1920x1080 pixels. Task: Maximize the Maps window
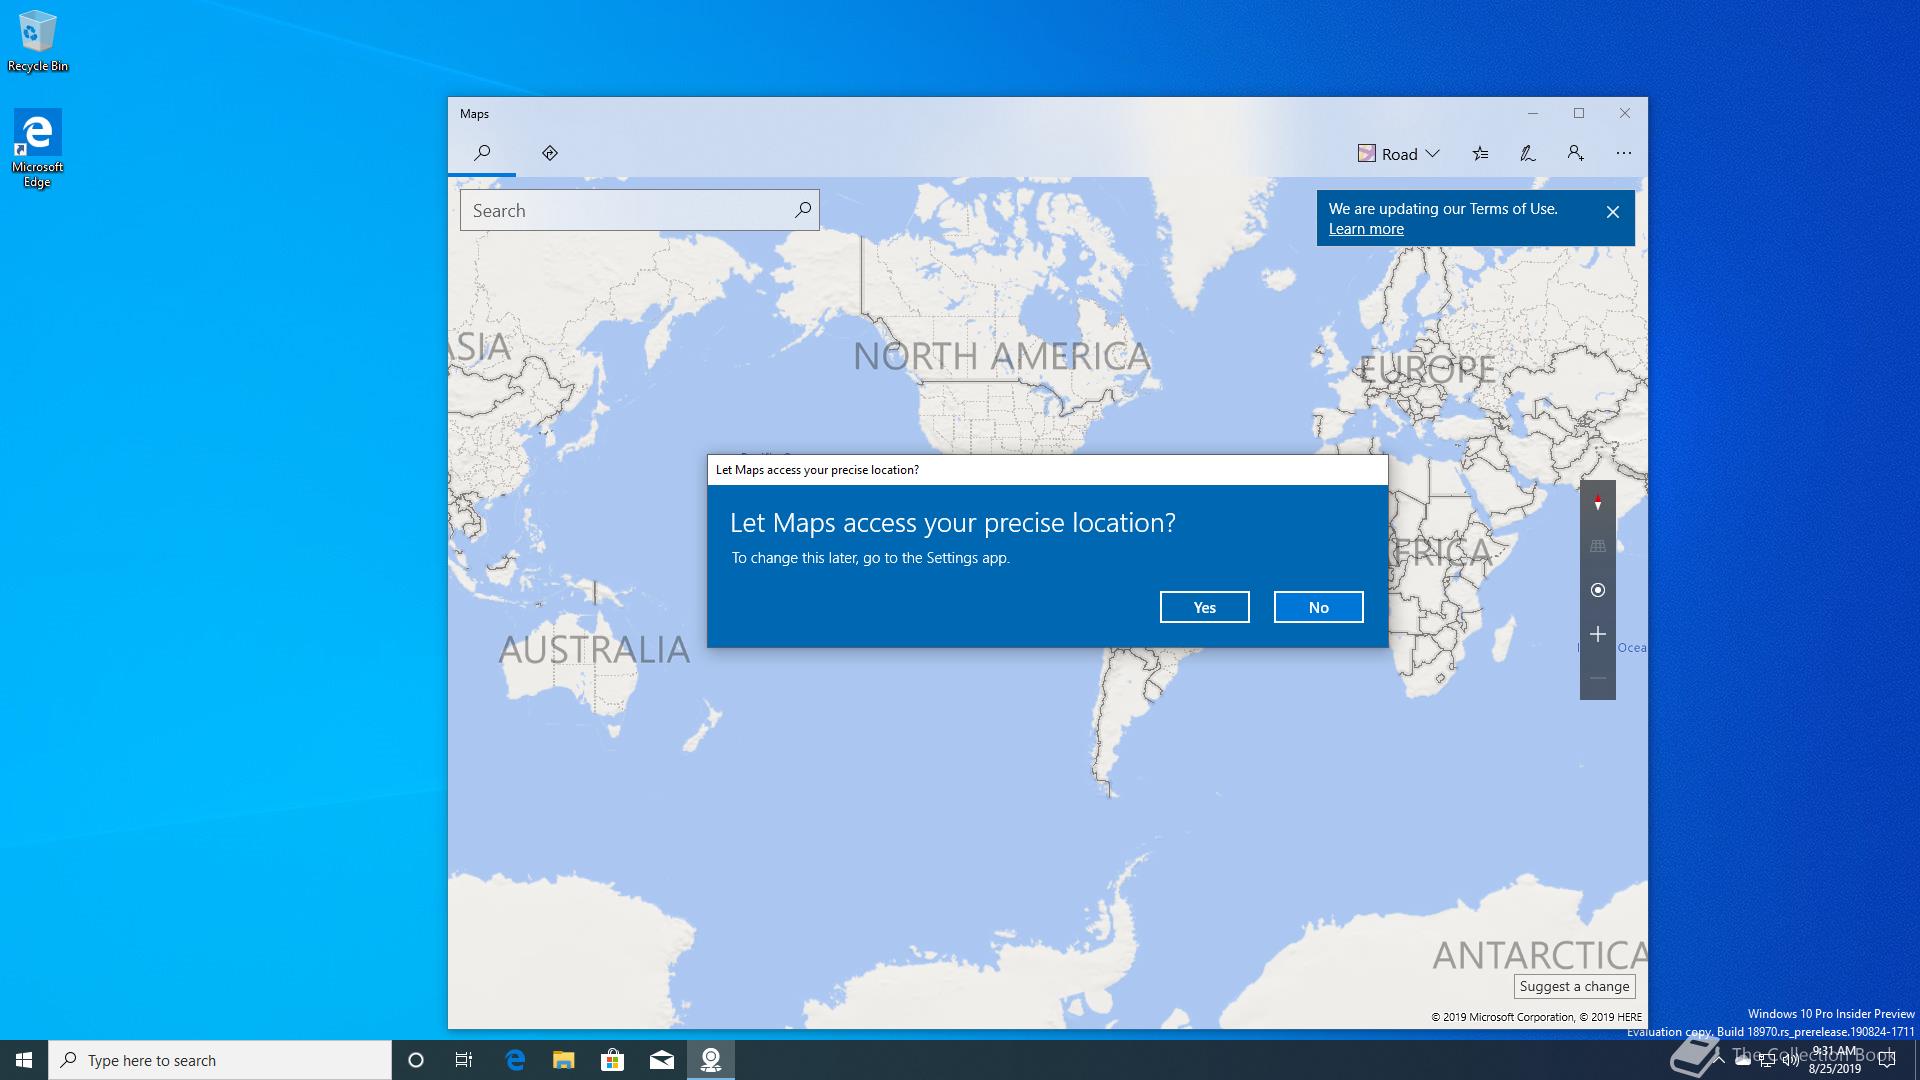point(1579,113)
